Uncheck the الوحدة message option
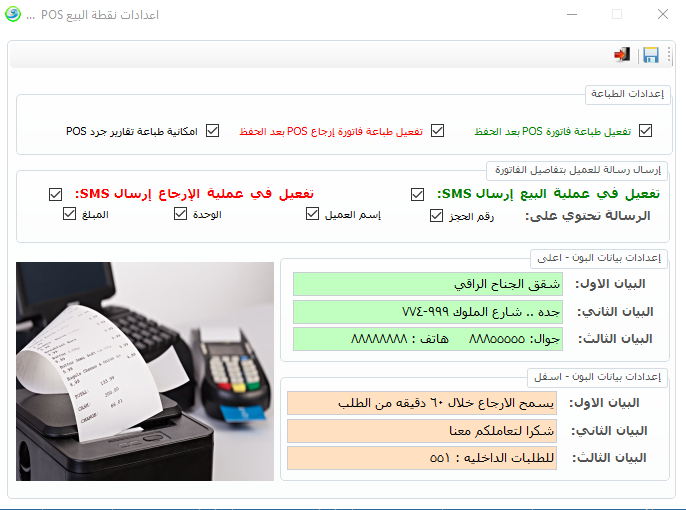Screen dimensions: 686x510 pos(183,215)
